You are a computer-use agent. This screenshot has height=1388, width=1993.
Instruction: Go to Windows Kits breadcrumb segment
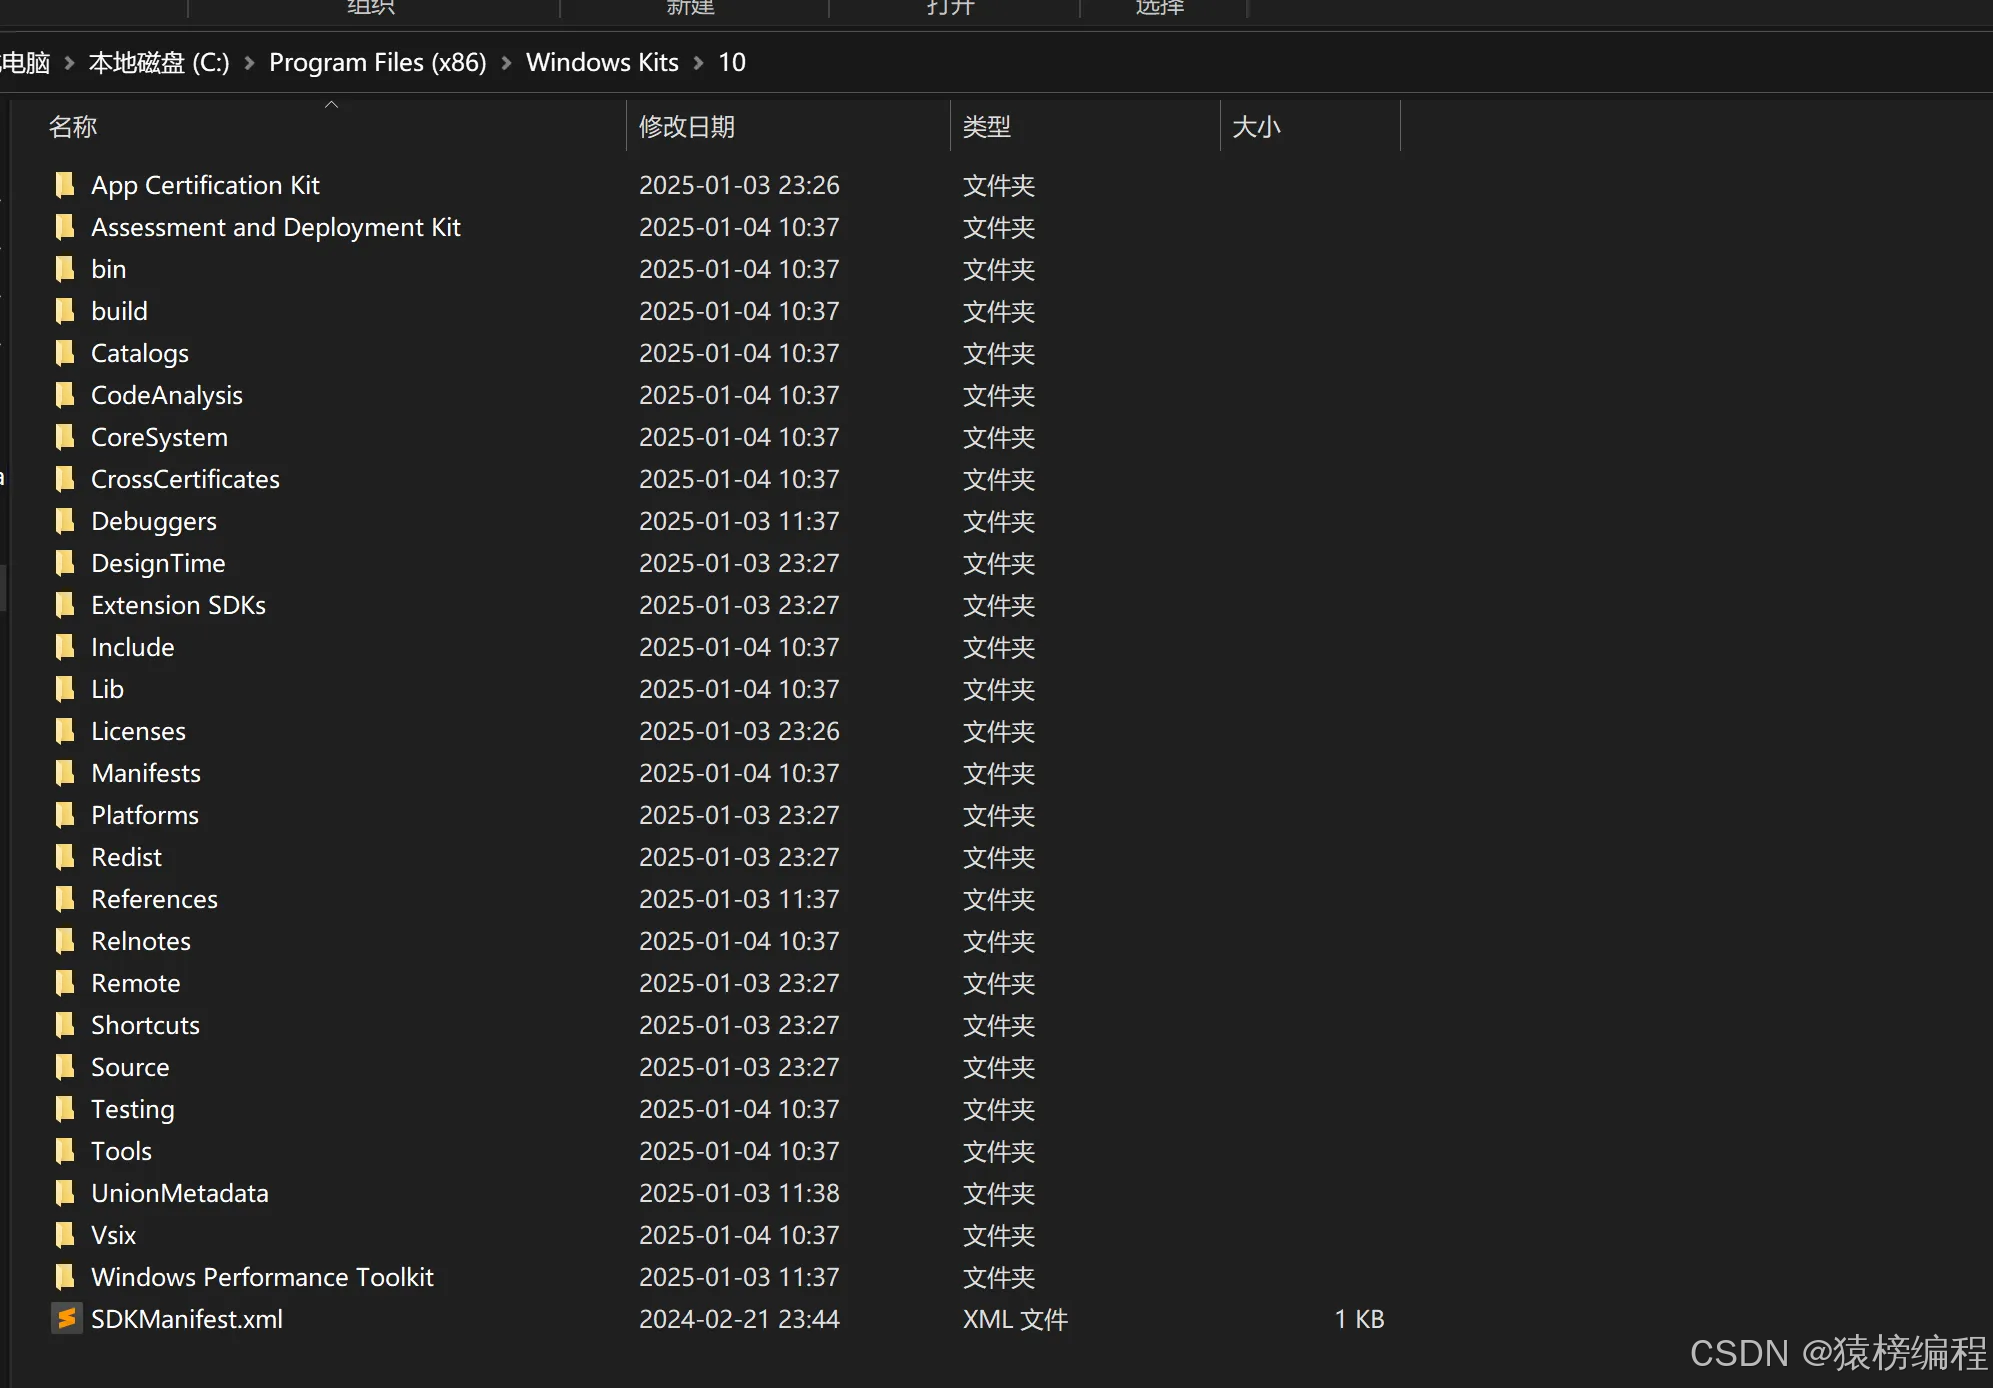tap(602, 63)
